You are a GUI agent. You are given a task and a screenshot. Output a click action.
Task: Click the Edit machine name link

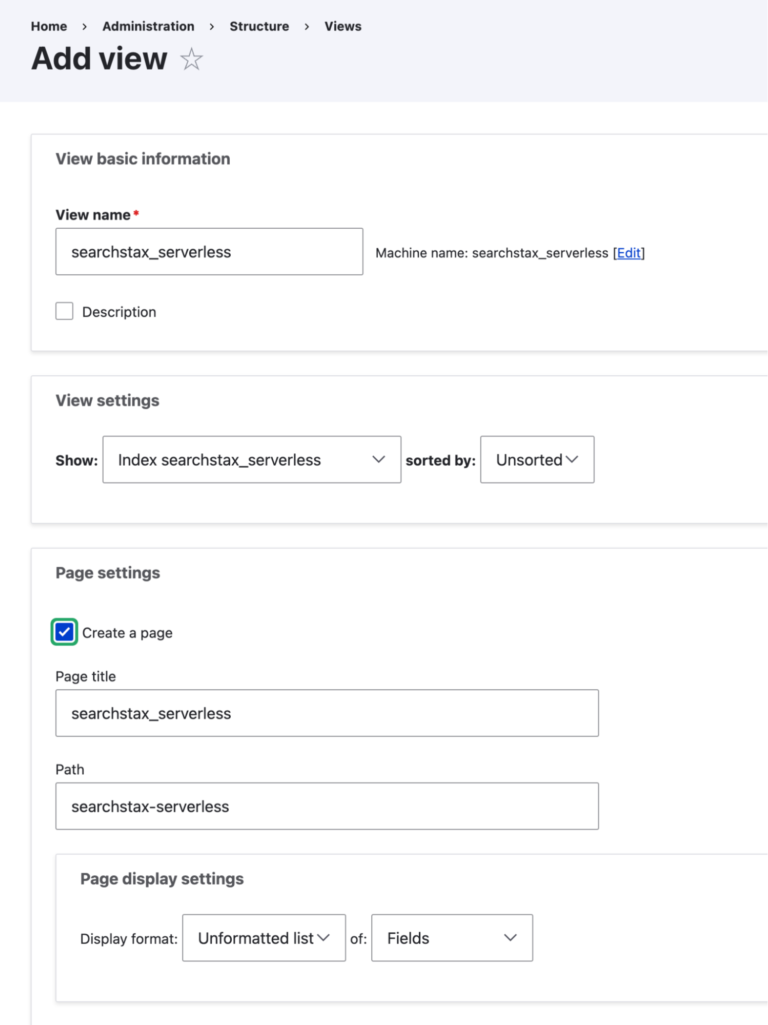[629, 253]
